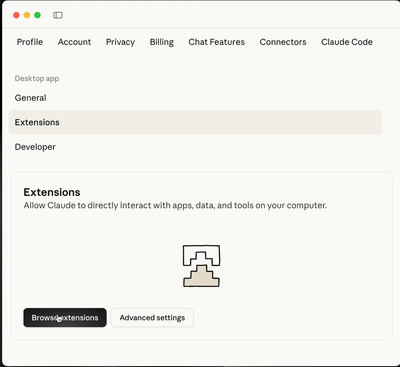Select the Chat Features tab
The image size is (400, 367).
217,42
